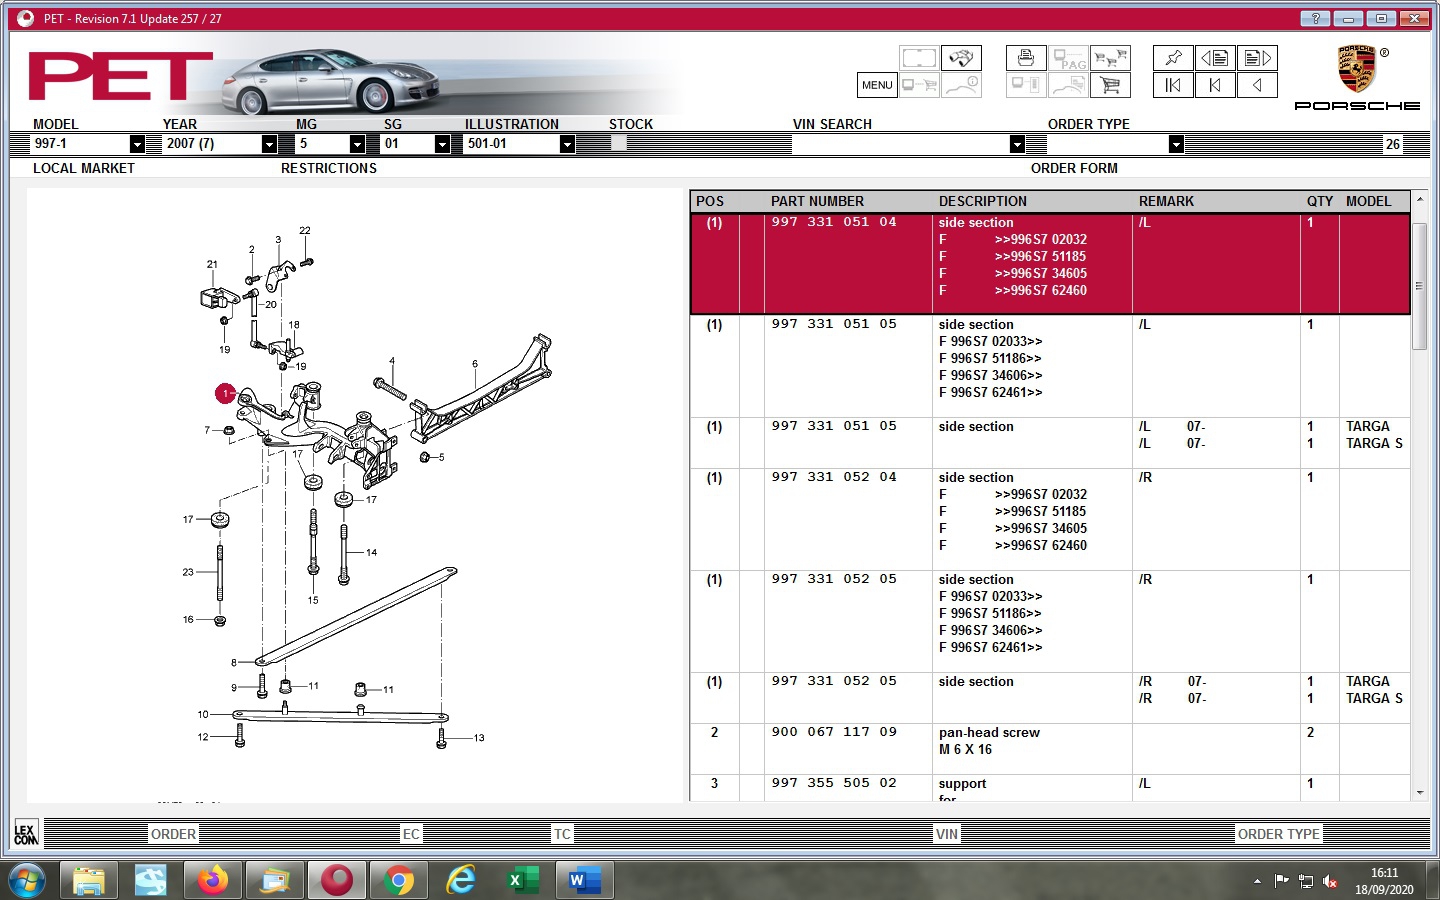1440x900 pixels.
Task: Expand the ILLUSTRATION dropdown
Action: point(567,144)
